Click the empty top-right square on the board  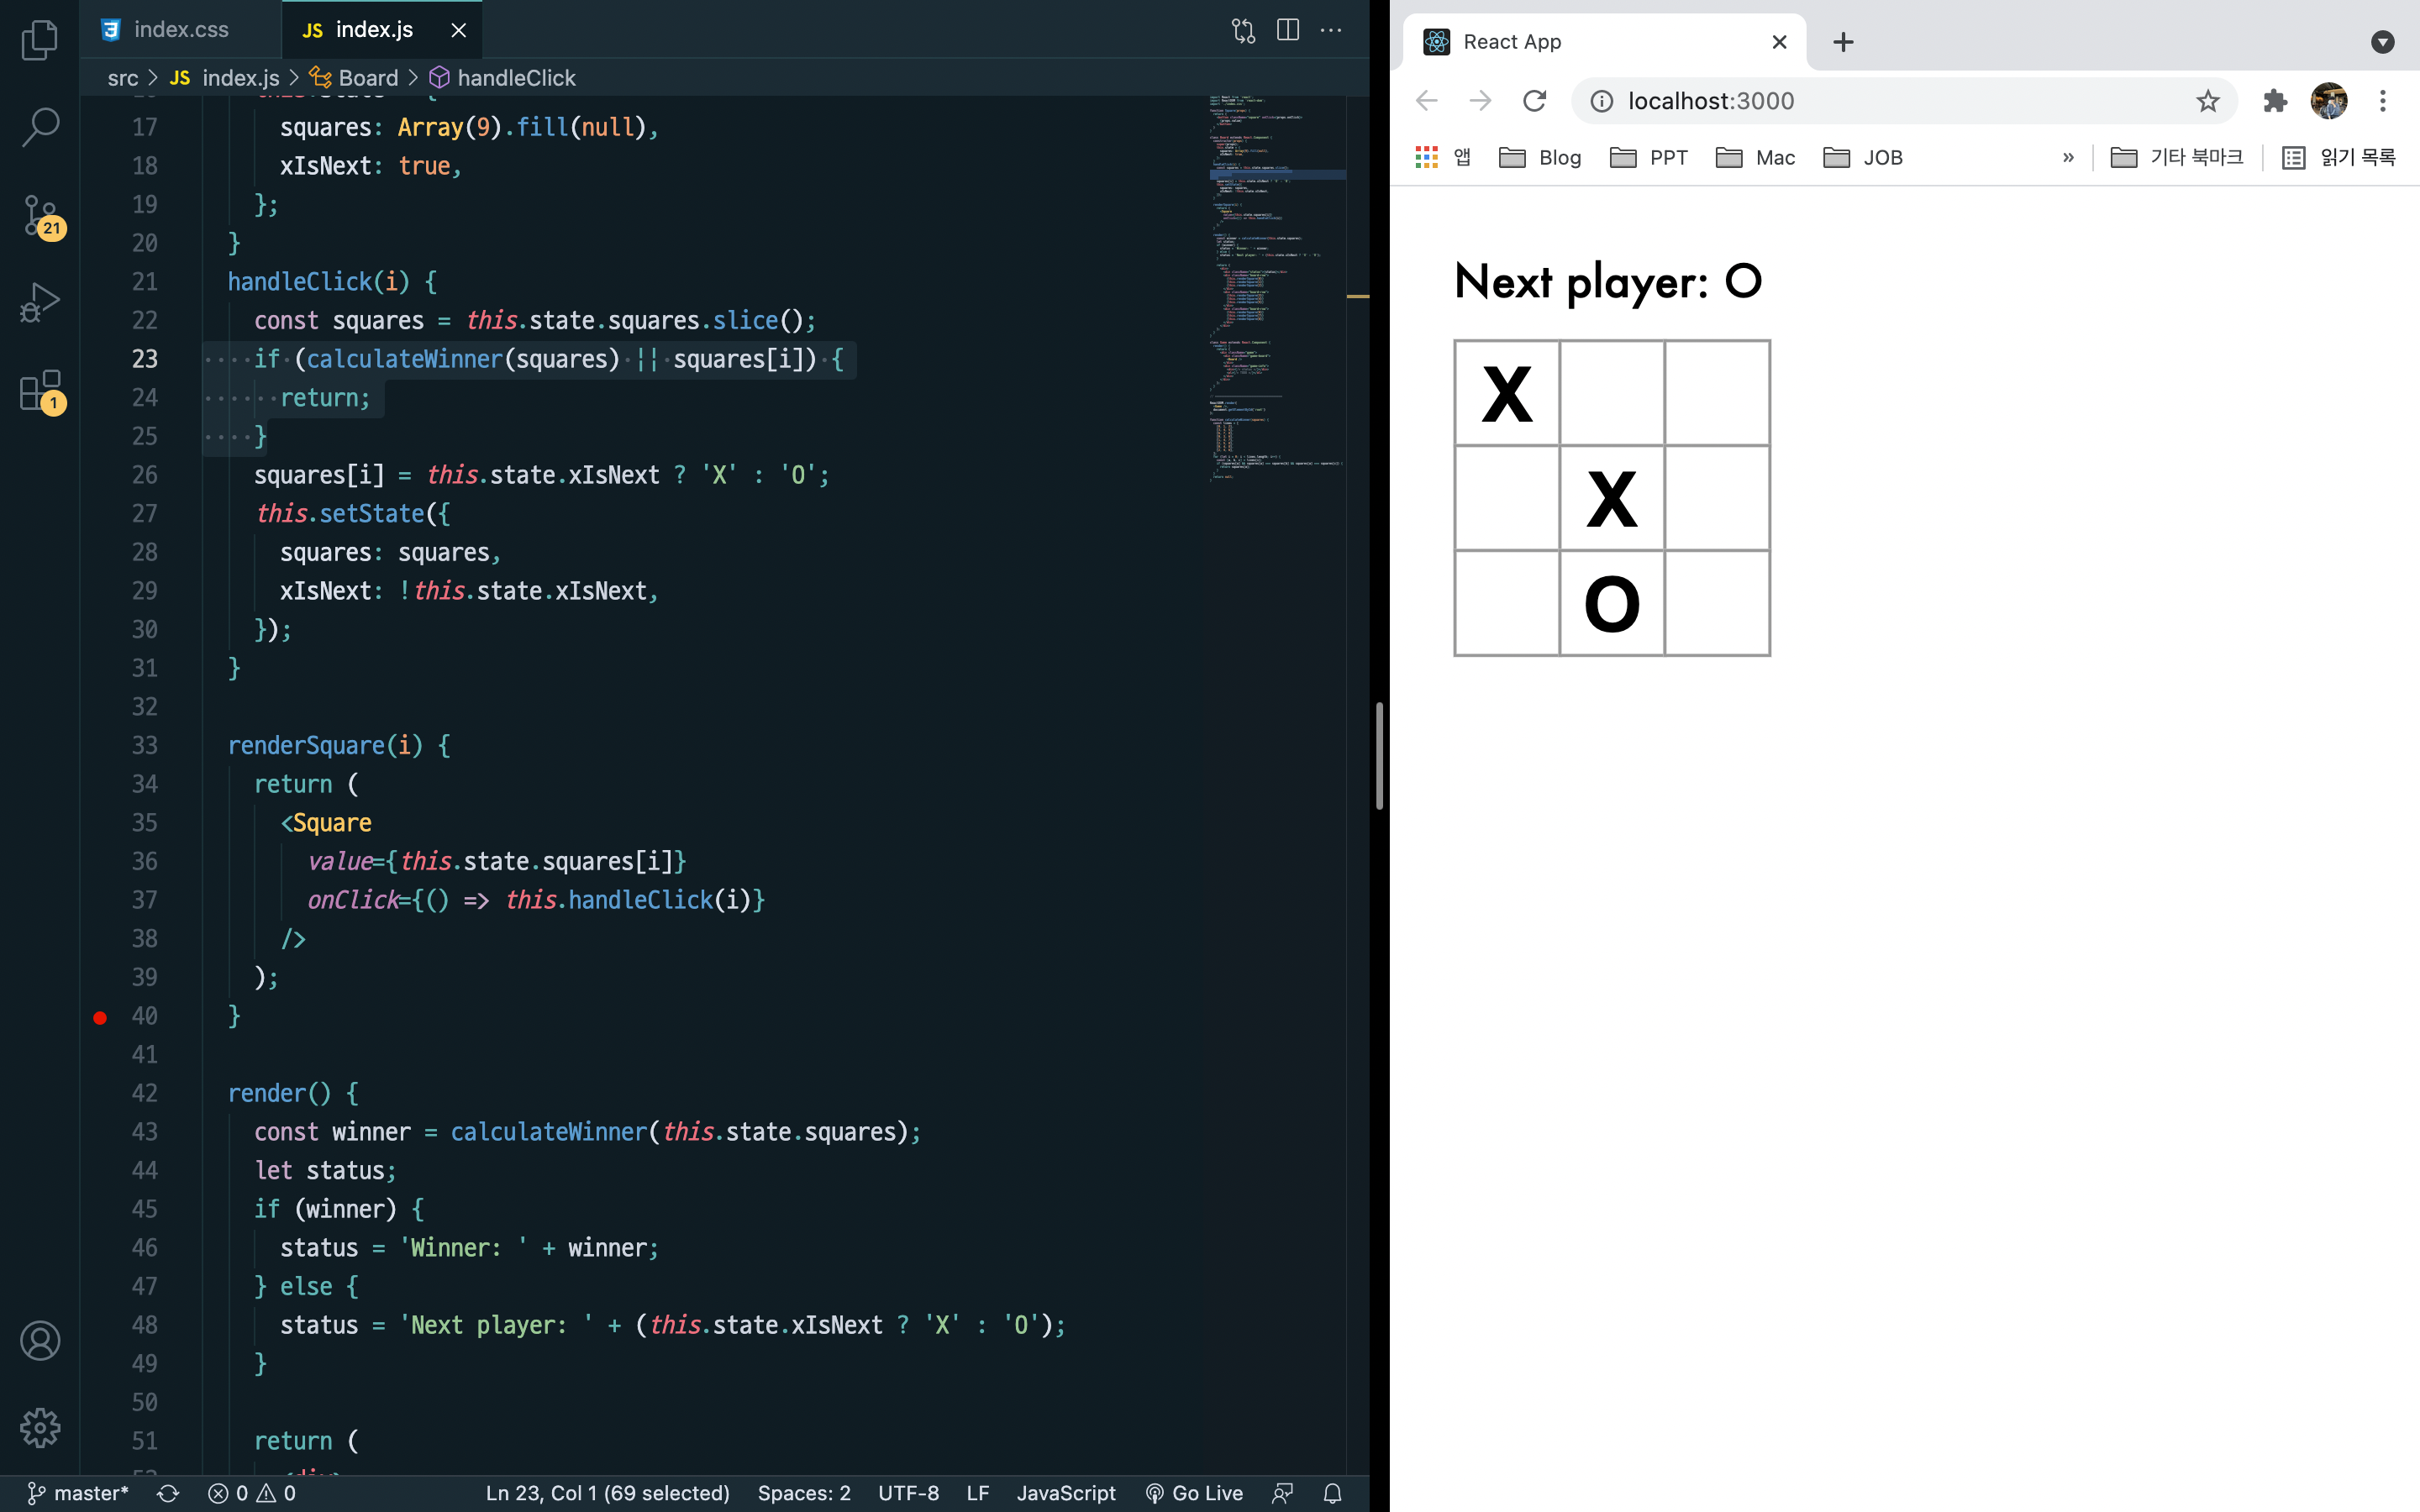[1717, 393]
